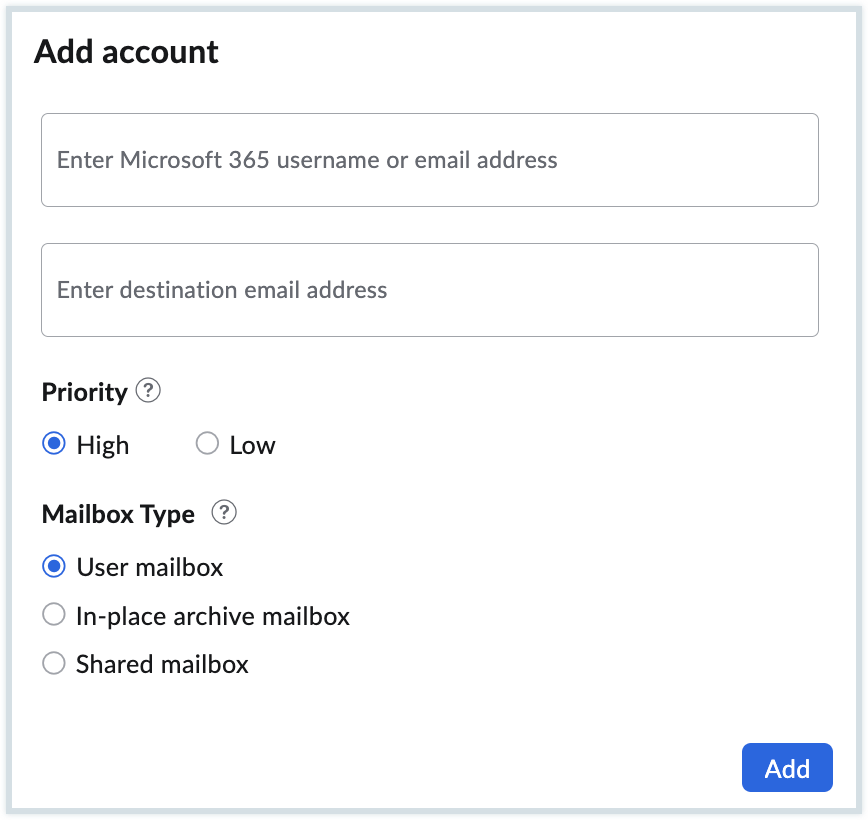The width and height of the screenshot is (868, 820).
Task: Open the Priority help tooltip icon
Action: pos(148,391)
